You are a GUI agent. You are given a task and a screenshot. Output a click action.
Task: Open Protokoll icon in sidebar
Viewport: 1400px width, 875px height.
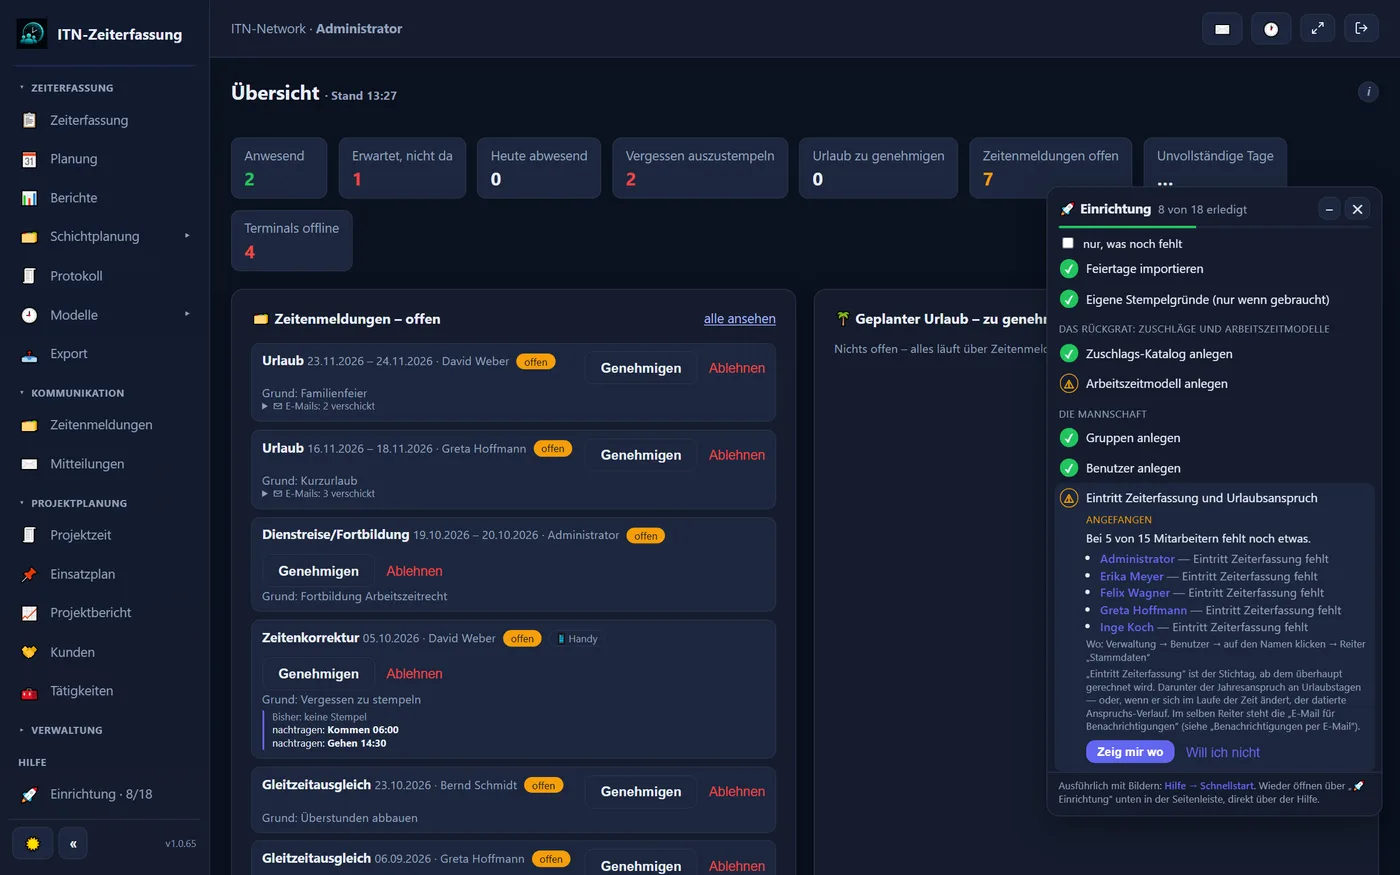(x=29, y=276)
